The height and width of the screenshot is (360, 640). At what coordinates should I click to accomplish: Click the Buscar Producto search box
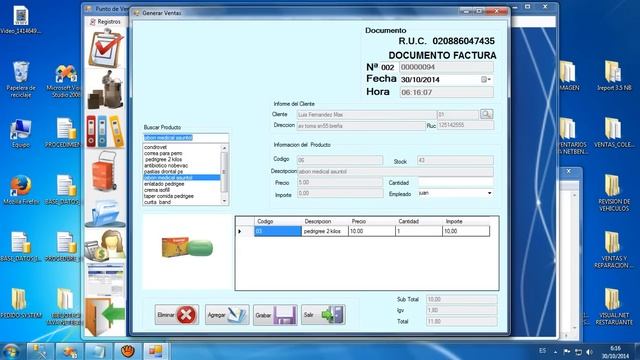(186, 138)
